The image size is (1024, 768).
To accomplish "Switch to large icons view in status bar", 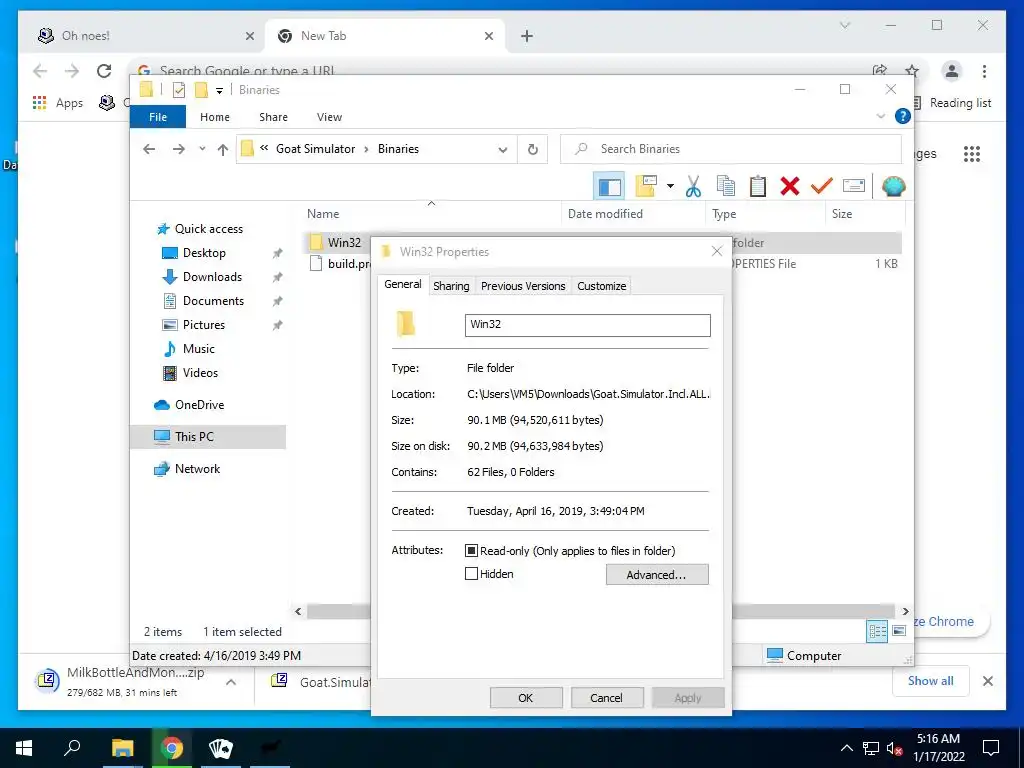I will point(899,631).
